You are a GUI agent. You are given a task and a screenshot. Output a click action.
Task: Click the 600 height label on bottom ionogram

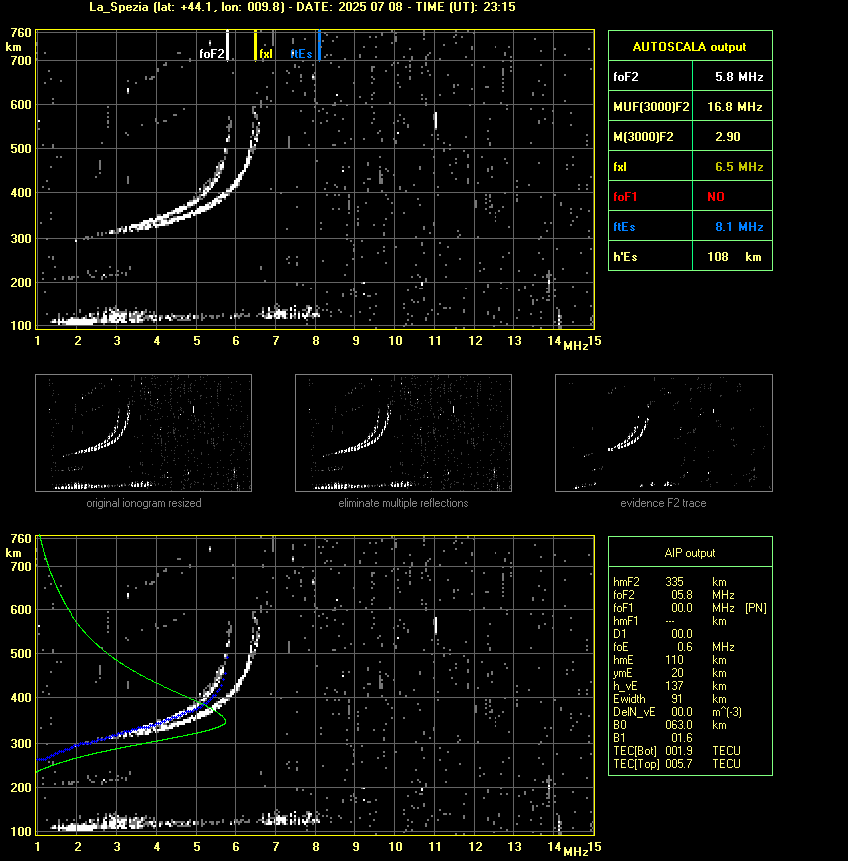(21, 610)
